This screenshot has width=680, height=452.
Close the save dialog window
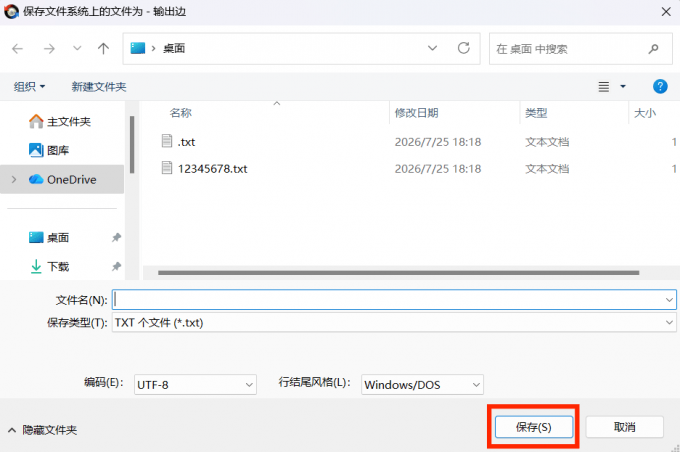[666, 12]
